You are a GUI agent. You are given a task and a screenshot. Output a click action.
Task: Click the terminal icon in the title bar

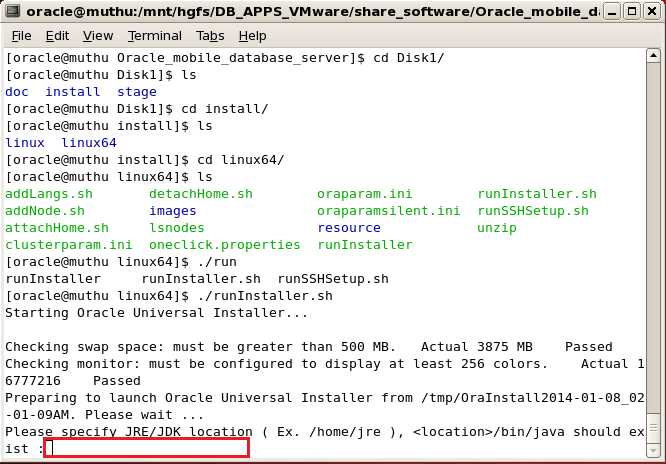11,11
